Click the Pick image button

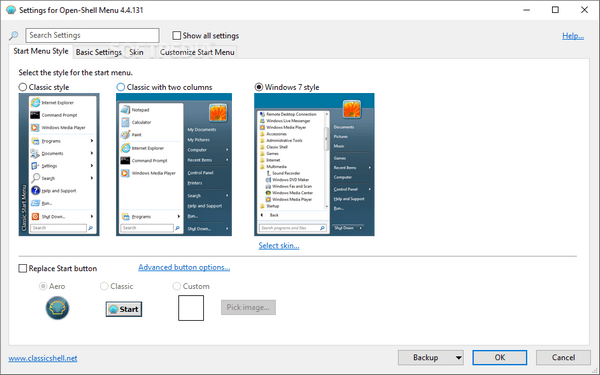tap(248, 307)
